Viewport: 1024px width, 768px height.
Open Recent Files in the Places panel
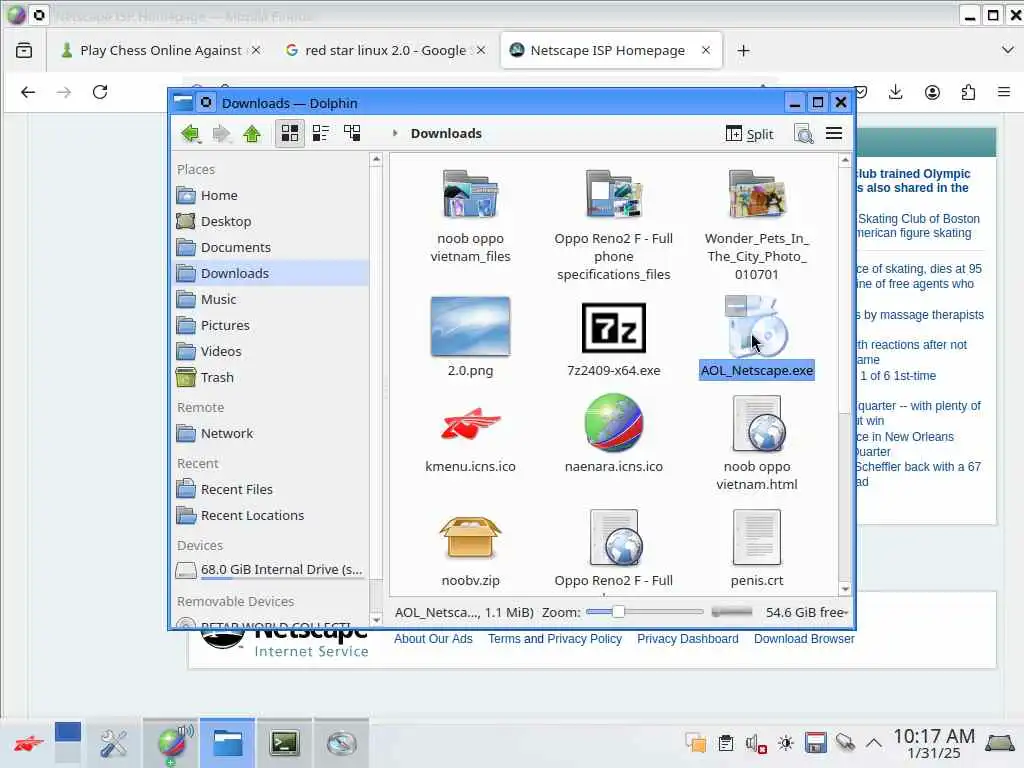272,490
